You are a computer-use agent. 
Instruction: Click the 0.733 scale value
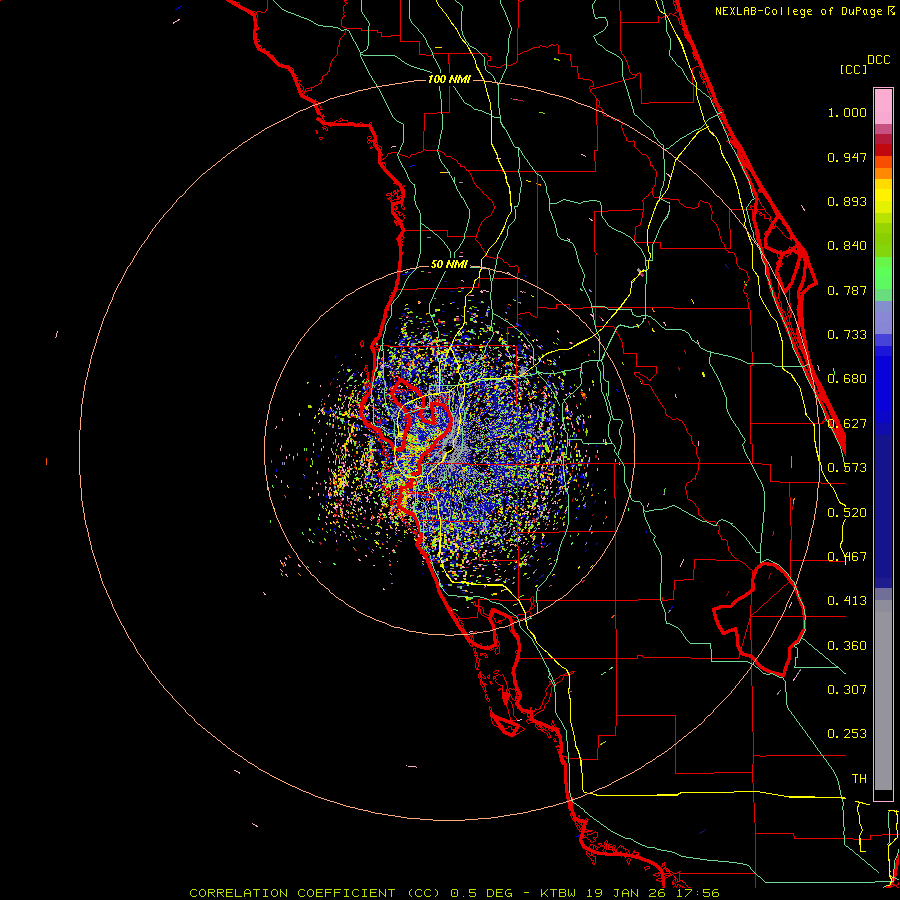click(x=847, y=335)
